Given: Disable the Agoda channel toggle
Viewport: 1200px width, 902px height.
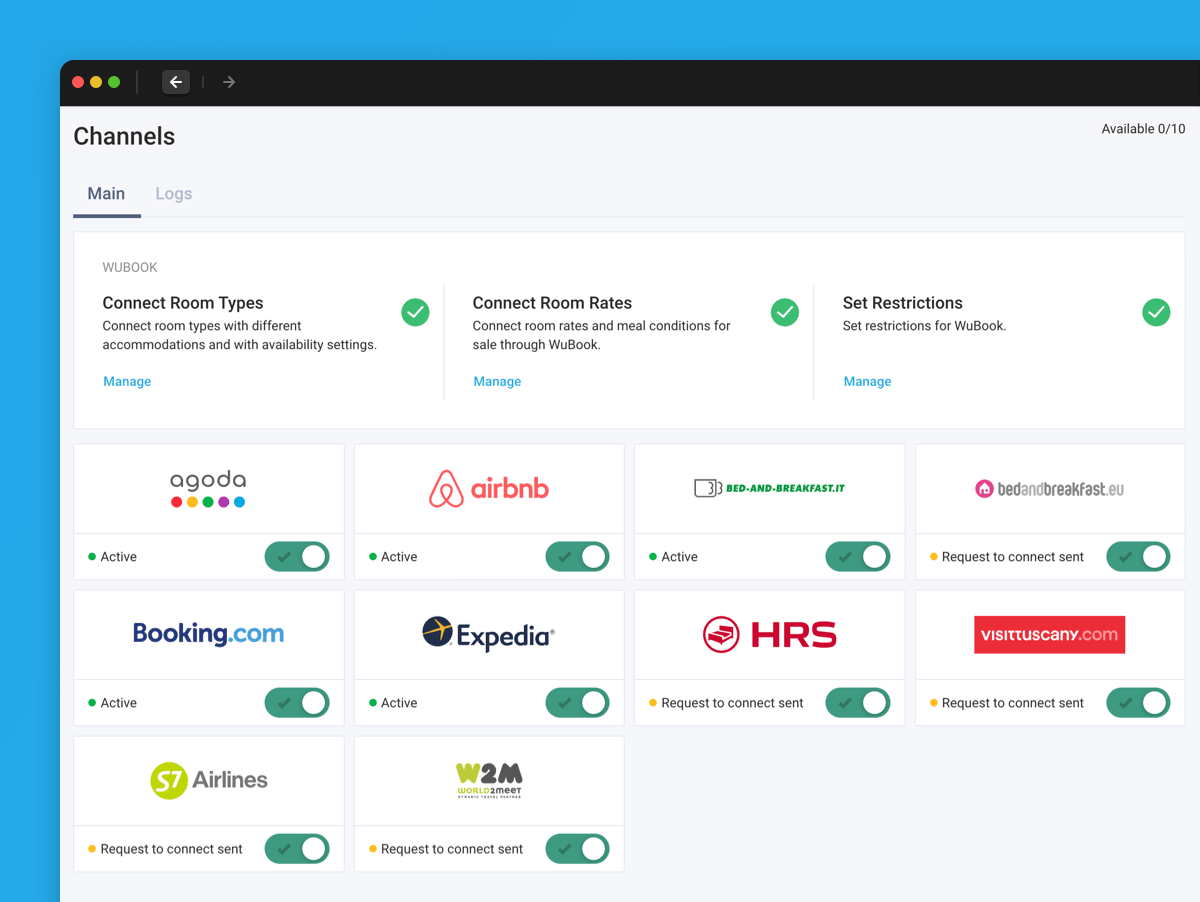Looking at the screenshot, I should (297, 557).
